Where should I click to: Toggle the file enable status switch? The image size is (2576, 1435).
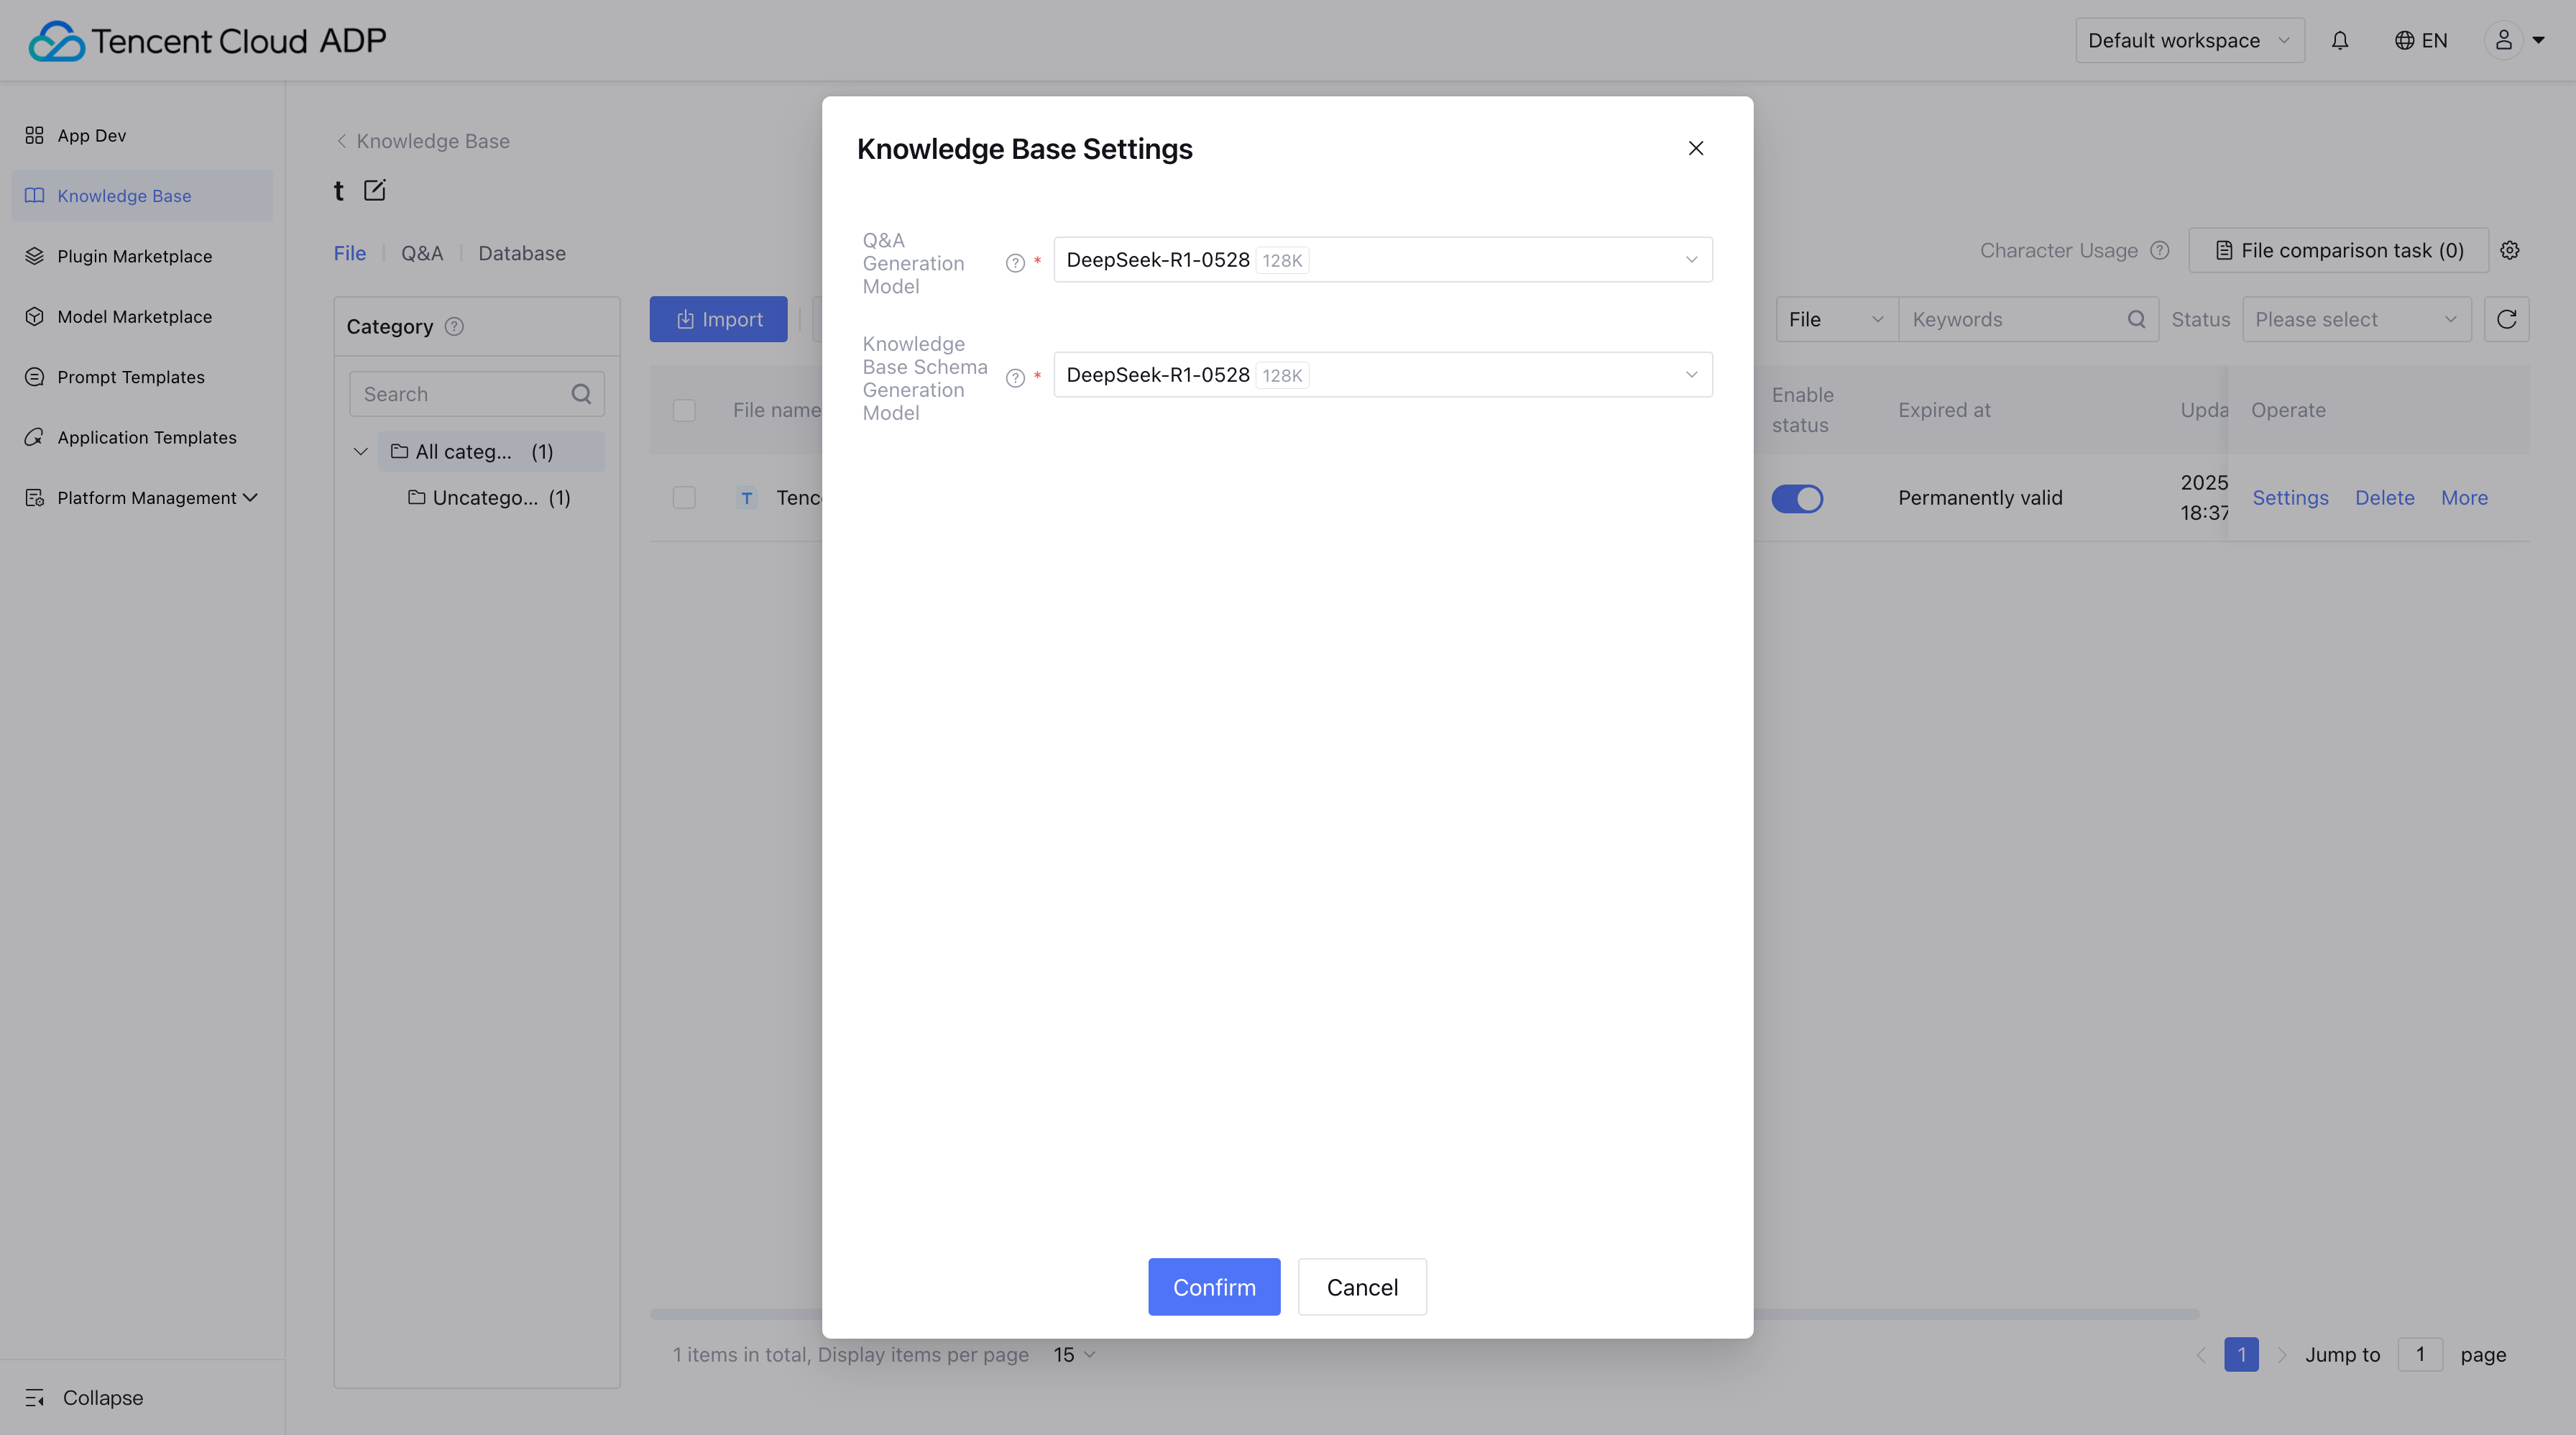click(1797, 498)
